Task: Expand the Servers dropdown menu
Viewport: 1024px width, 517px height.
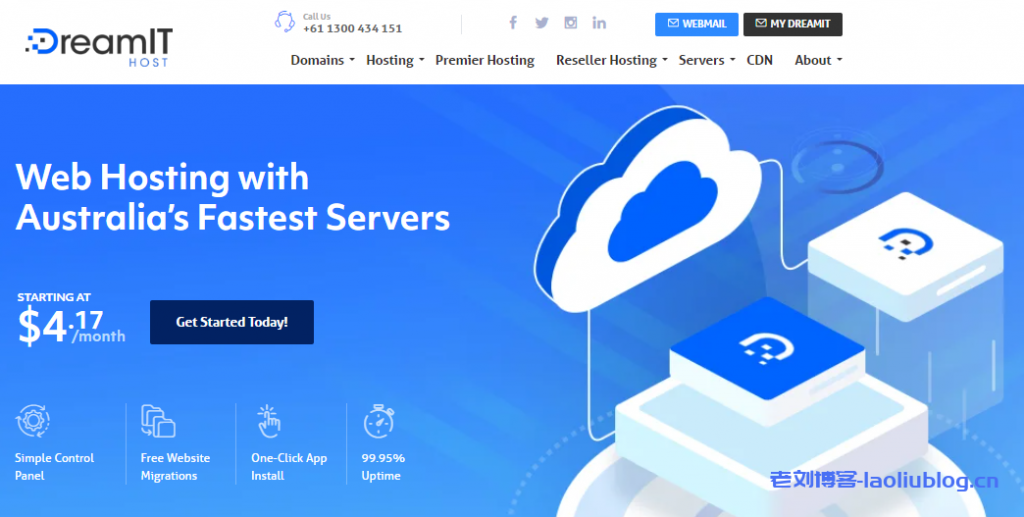Action: coord(707,60)
